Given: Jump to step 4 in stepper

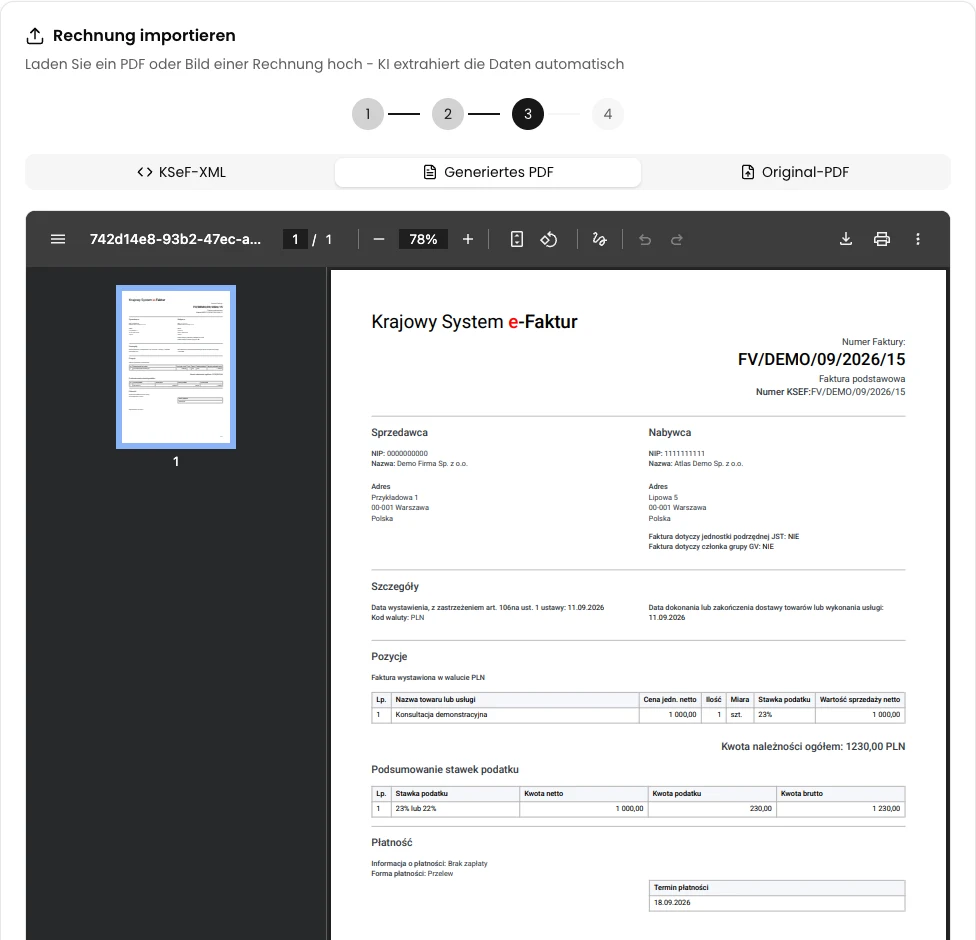Looking at the screenshot, I should pos(608,114).
